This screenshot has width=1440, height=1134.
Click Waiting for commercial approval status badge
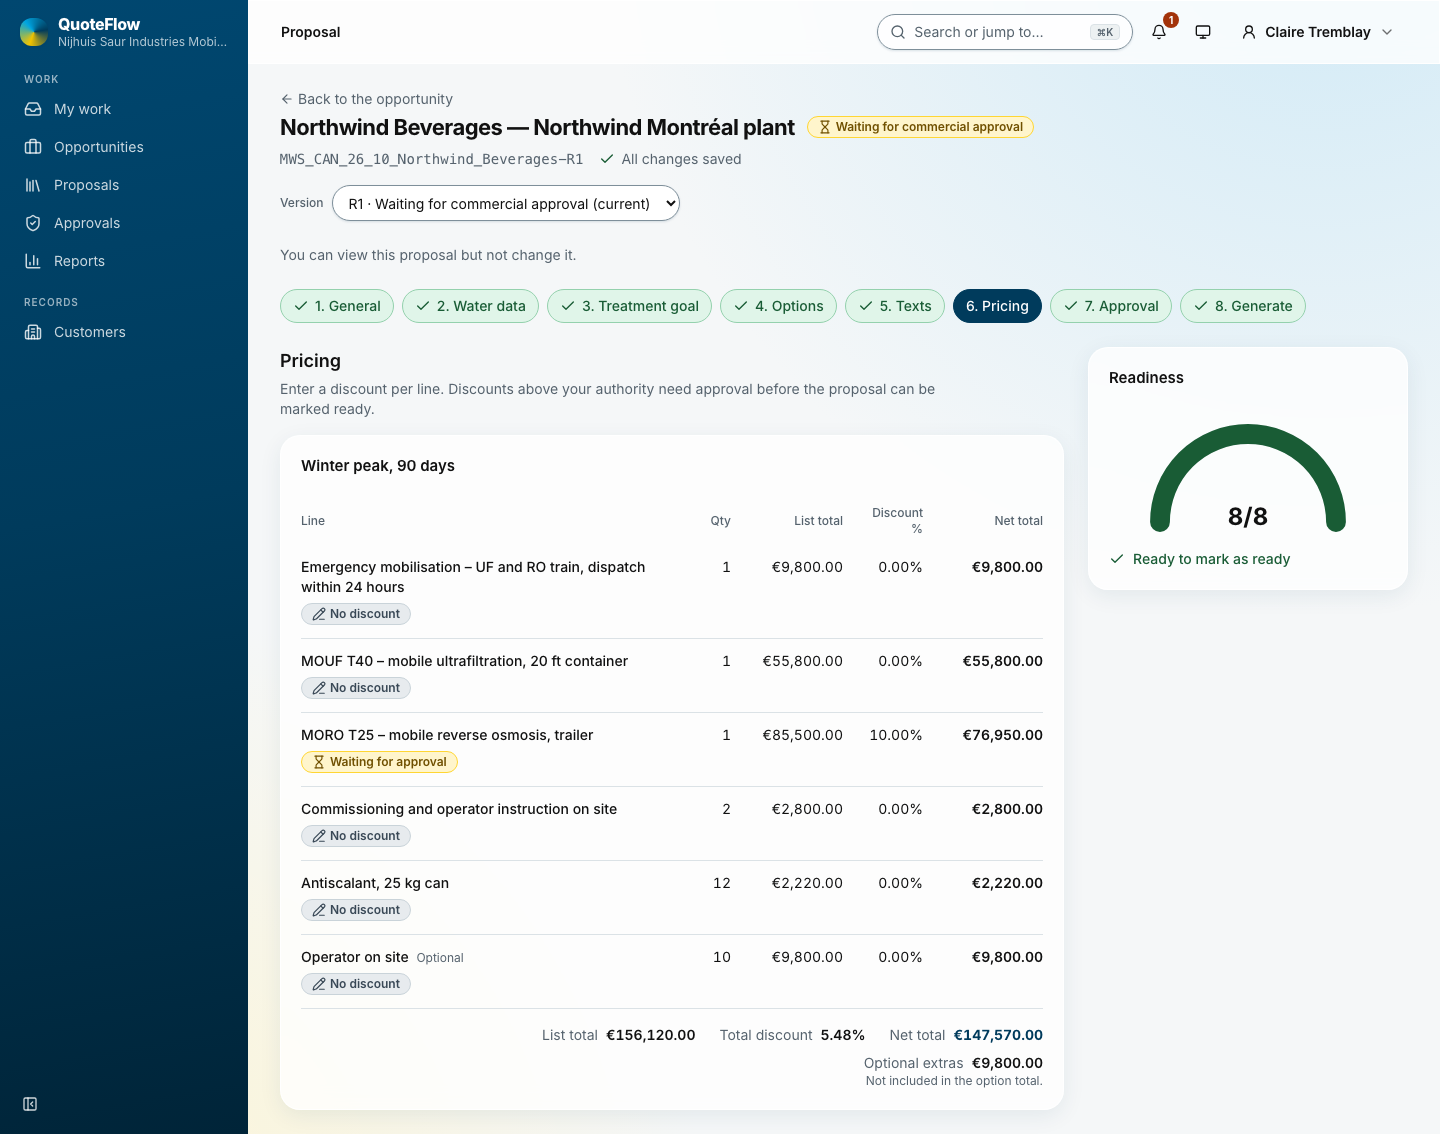[x=920, y=127]
